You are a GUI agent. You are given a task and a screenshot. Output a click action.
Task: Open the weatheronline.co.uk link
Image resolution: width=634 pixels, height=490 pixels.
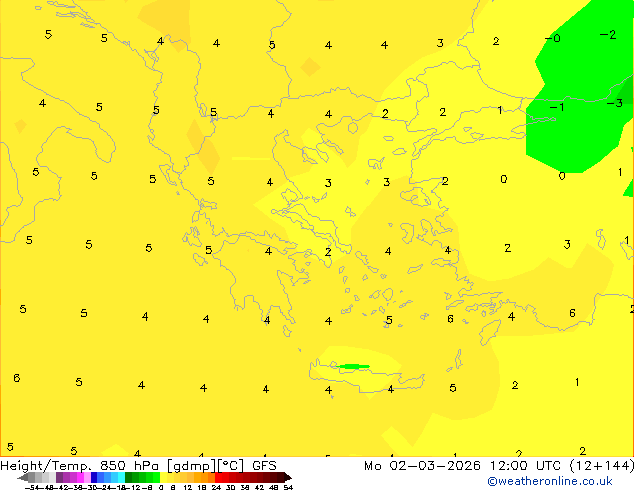[549, 481]
